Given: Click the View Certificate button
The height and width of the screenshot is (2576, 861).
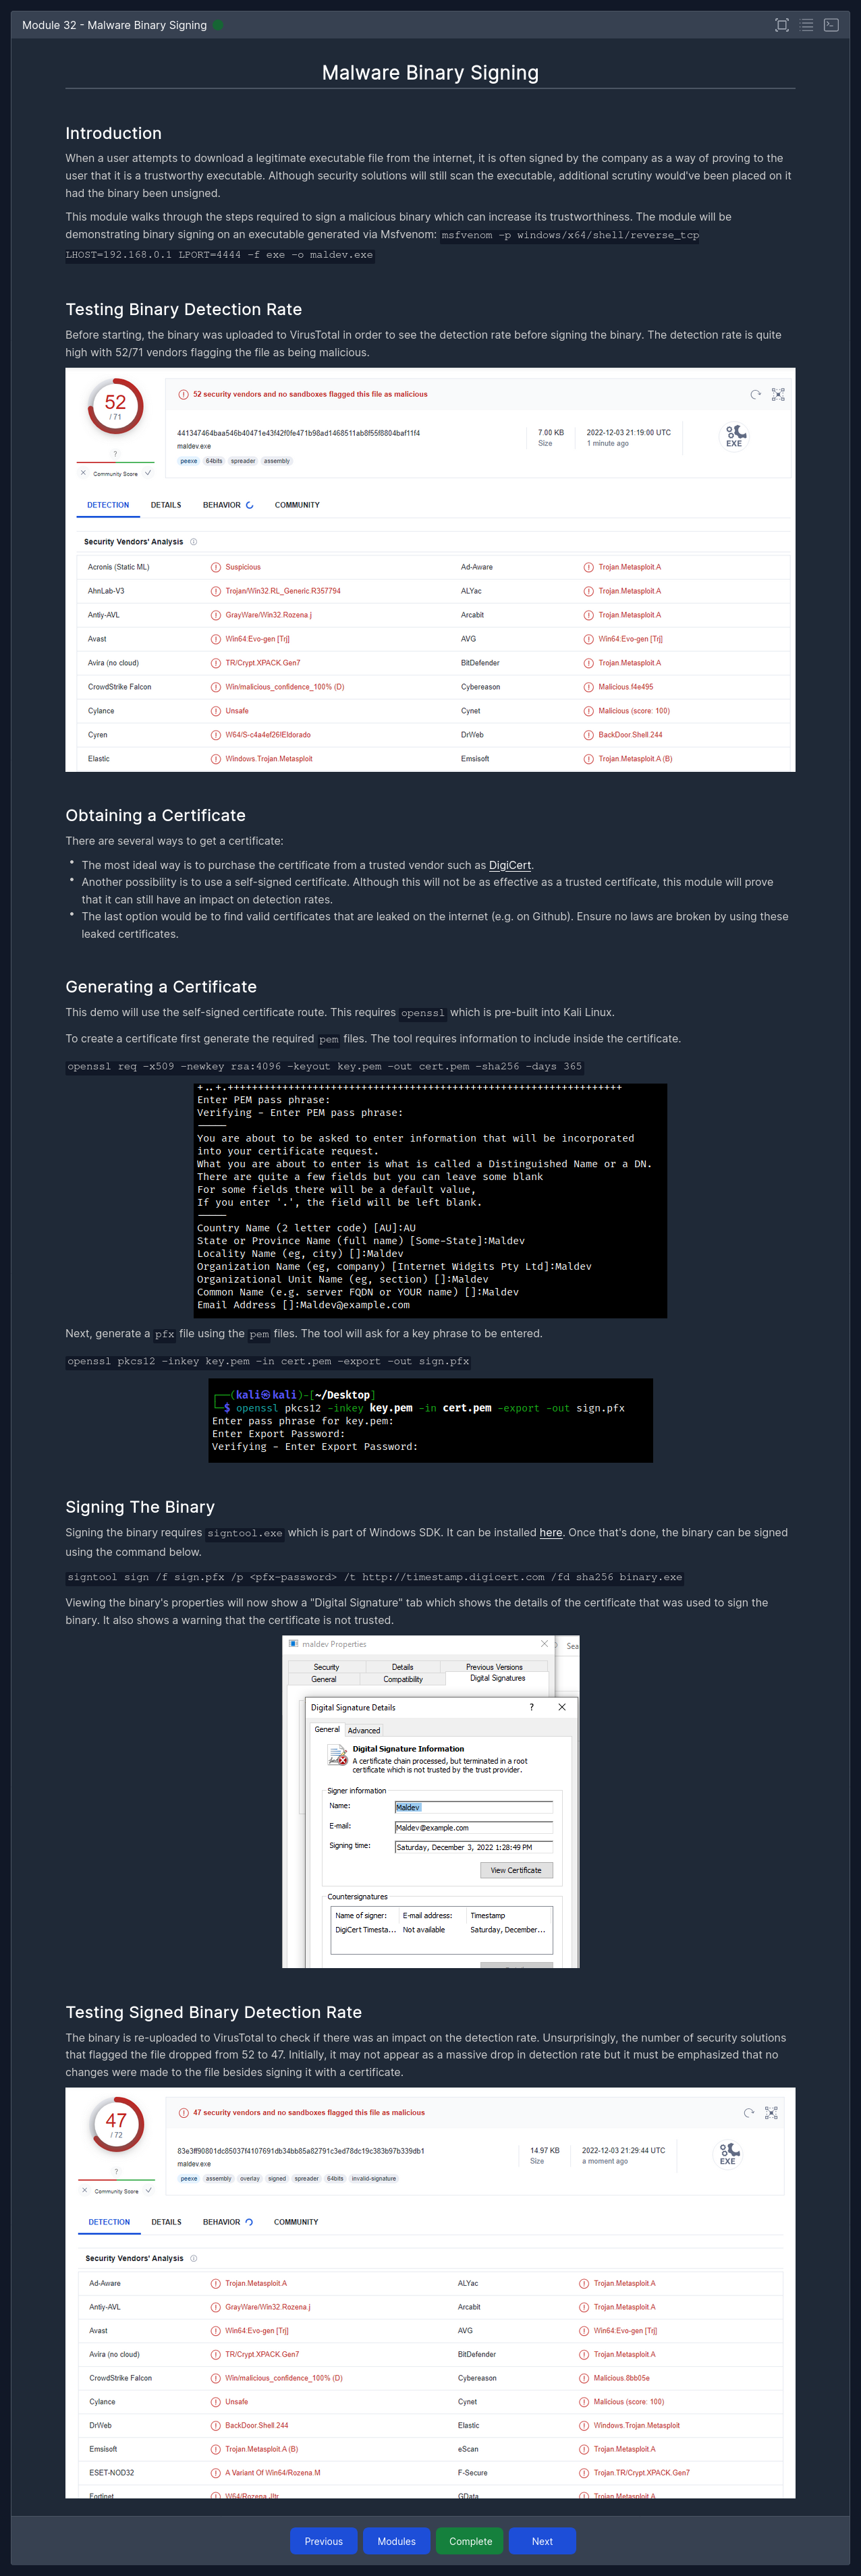Looking at the screenshot, I should [x=516, y=1870].
